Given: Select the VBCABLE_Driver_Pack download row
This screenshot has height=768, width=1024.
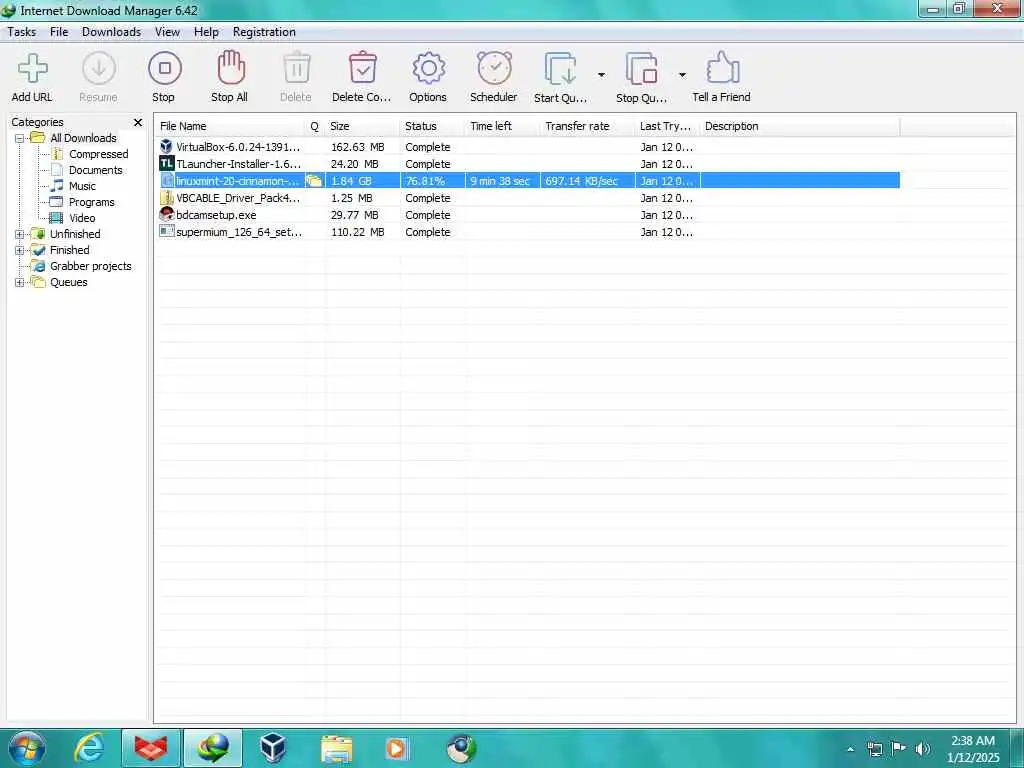Looking at the screenshot, I should point(528,198).
